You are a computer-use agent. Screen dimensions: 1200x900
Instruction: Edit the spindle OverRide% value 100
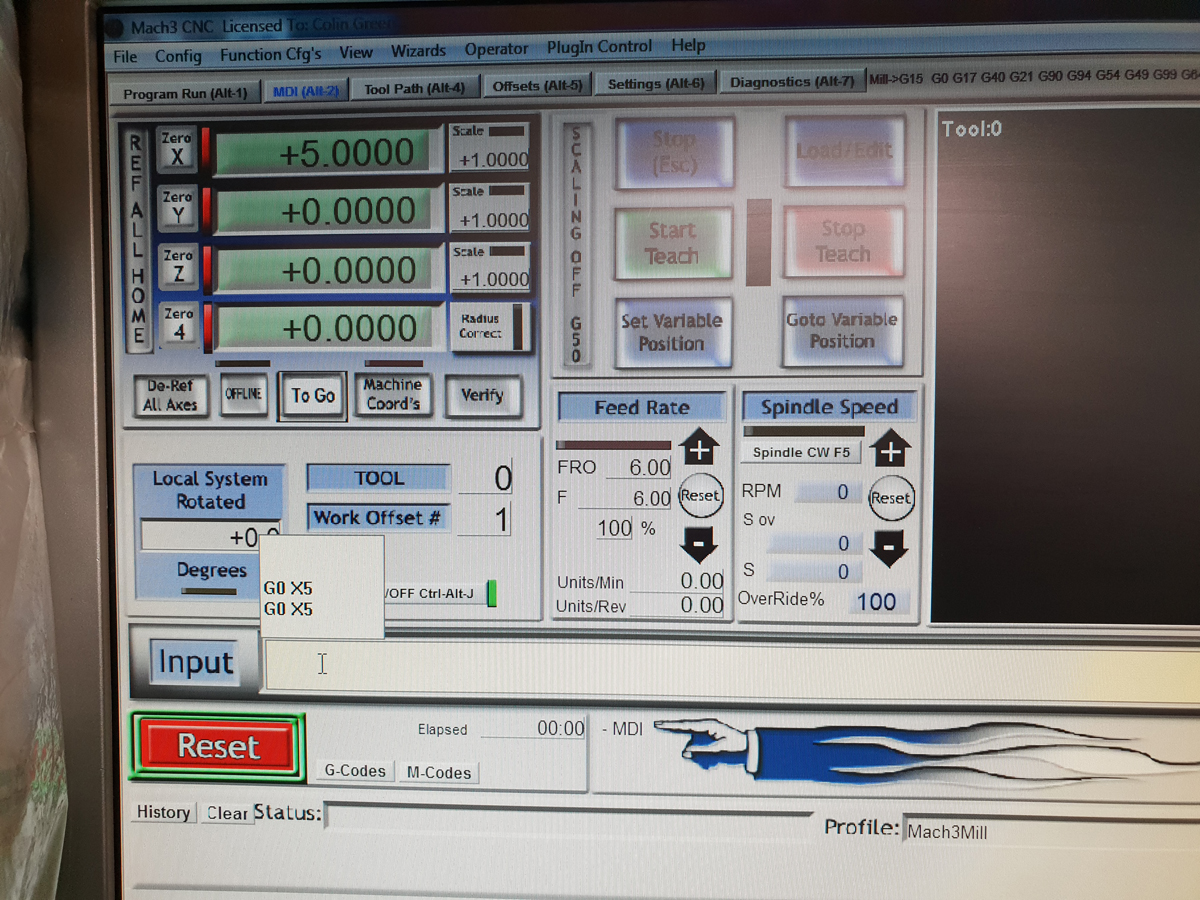pyautogui.click(x=875, y=602)
